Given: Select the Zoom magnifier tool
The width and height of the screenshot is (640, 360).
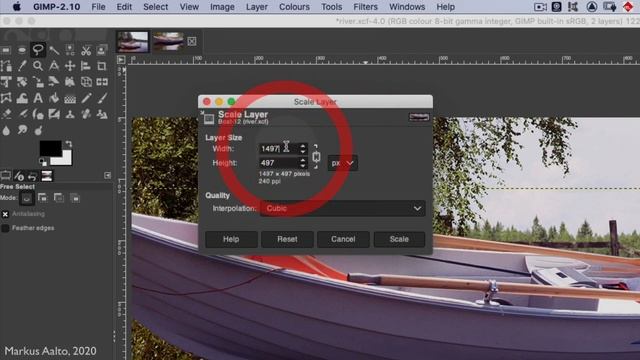Looking at the screenshot, I should (38, 66).
